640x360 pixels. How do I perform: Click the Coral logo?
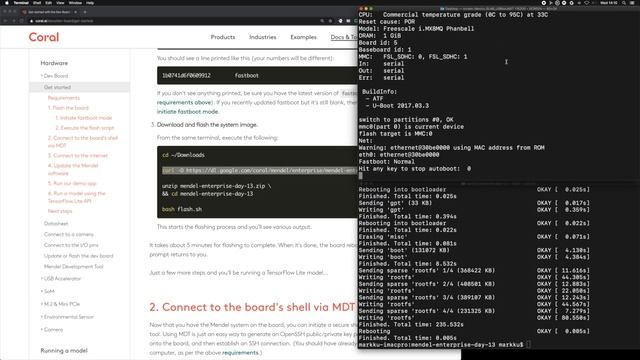pos(44,37)
